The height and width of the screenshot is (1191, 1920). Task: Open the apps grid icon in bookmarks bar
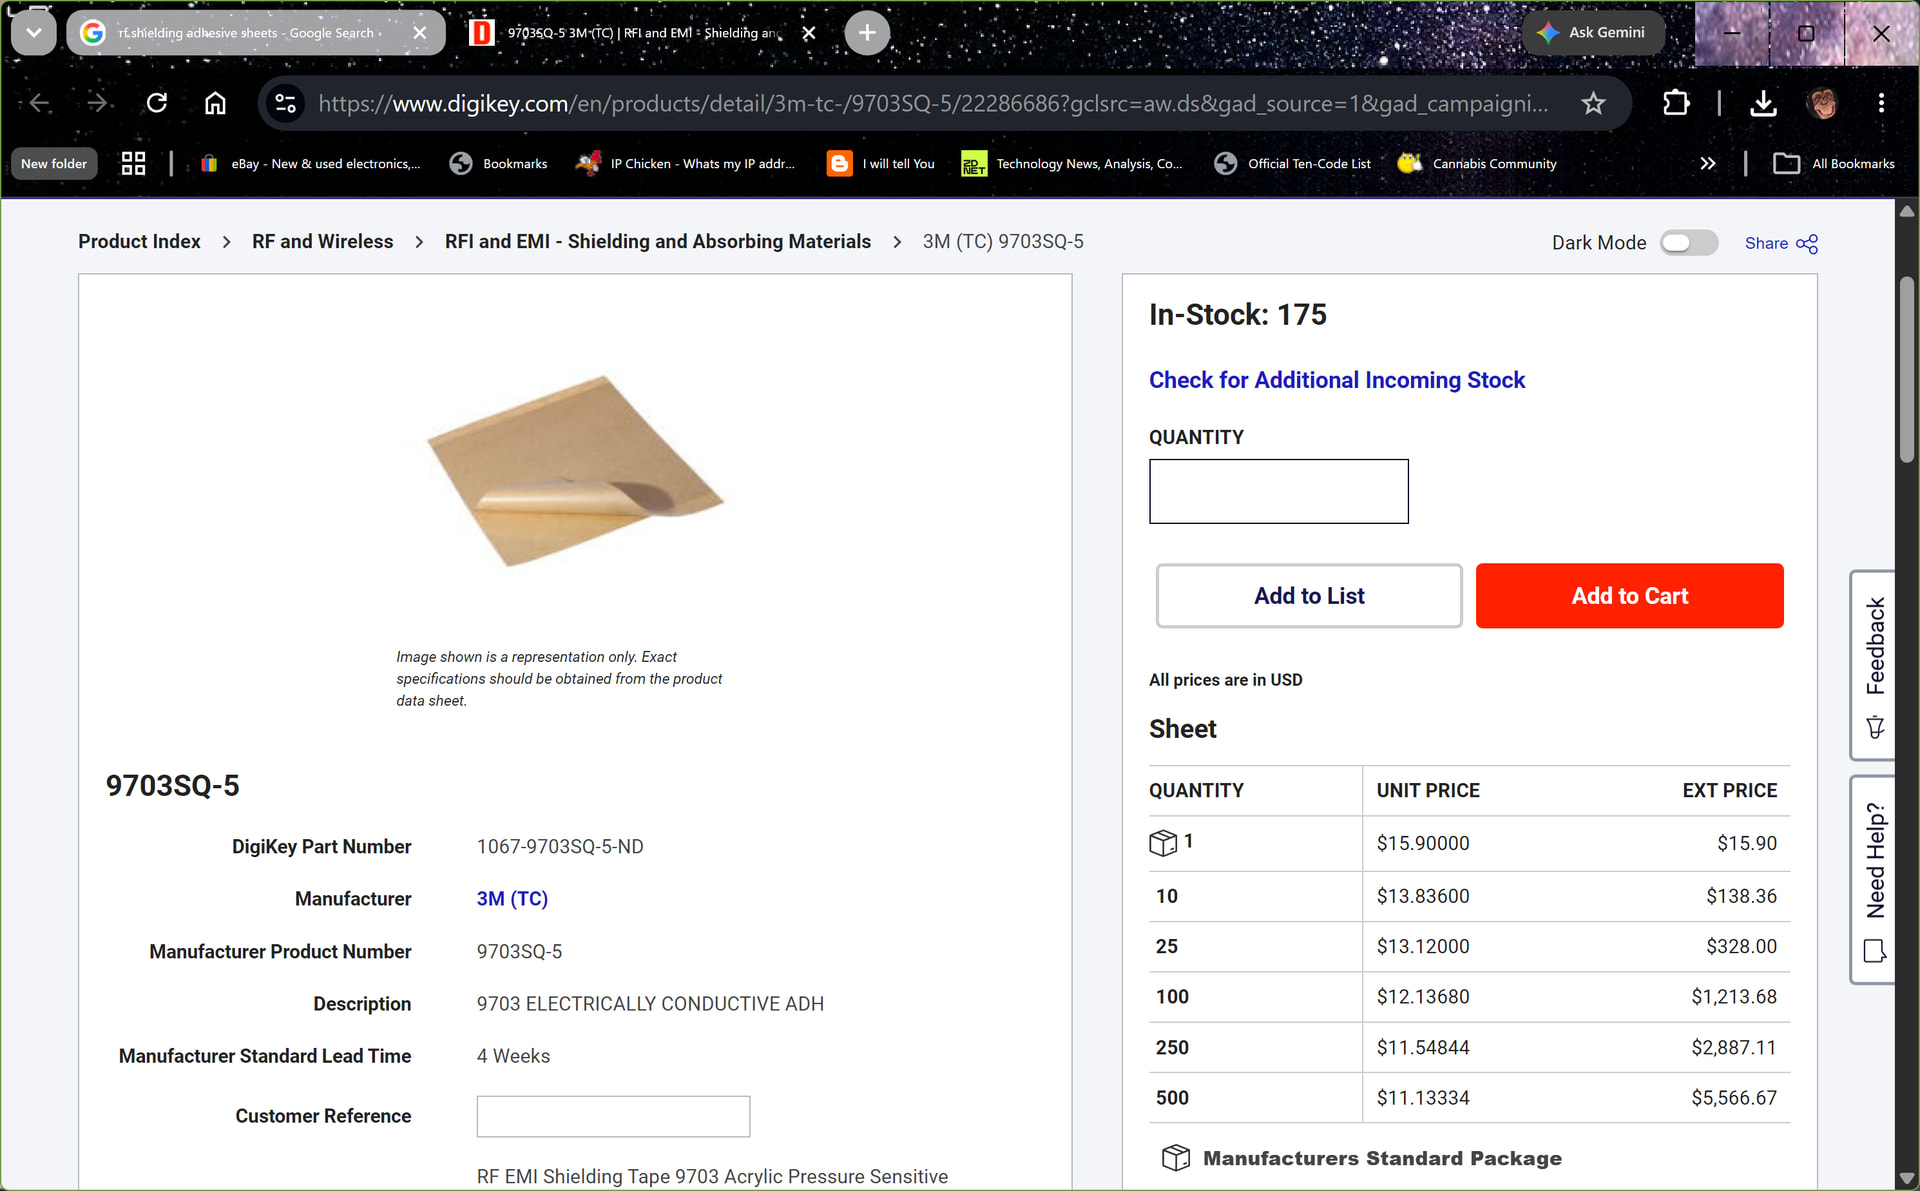click(133, 163)
